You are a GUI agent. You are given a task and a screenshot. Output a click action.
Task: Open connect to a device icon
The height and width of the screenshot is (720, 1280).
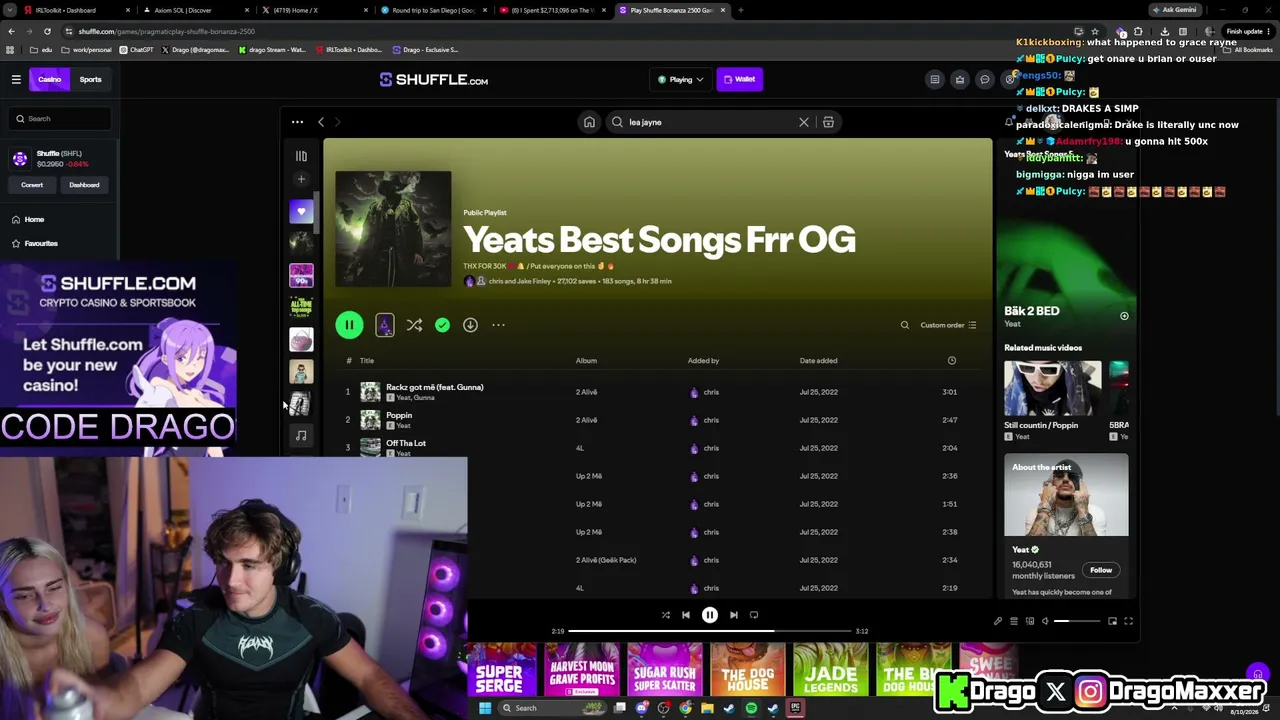click(x=1030, y=621)
